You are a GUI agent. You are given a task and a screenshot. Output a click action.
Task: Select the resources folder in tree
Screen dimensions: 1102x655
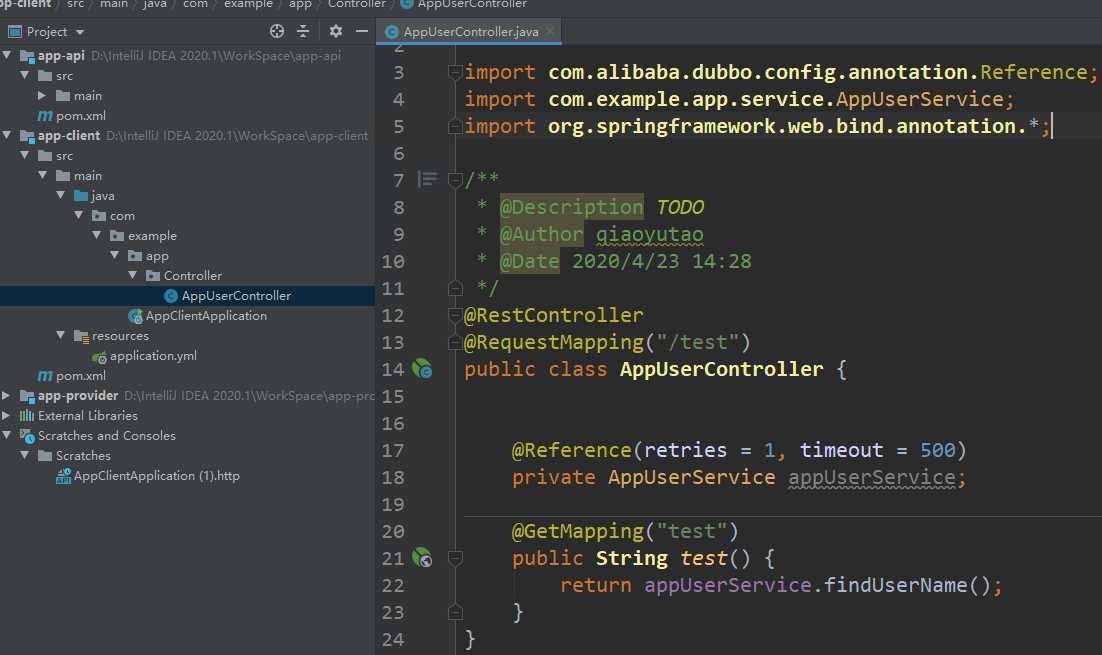112,335
